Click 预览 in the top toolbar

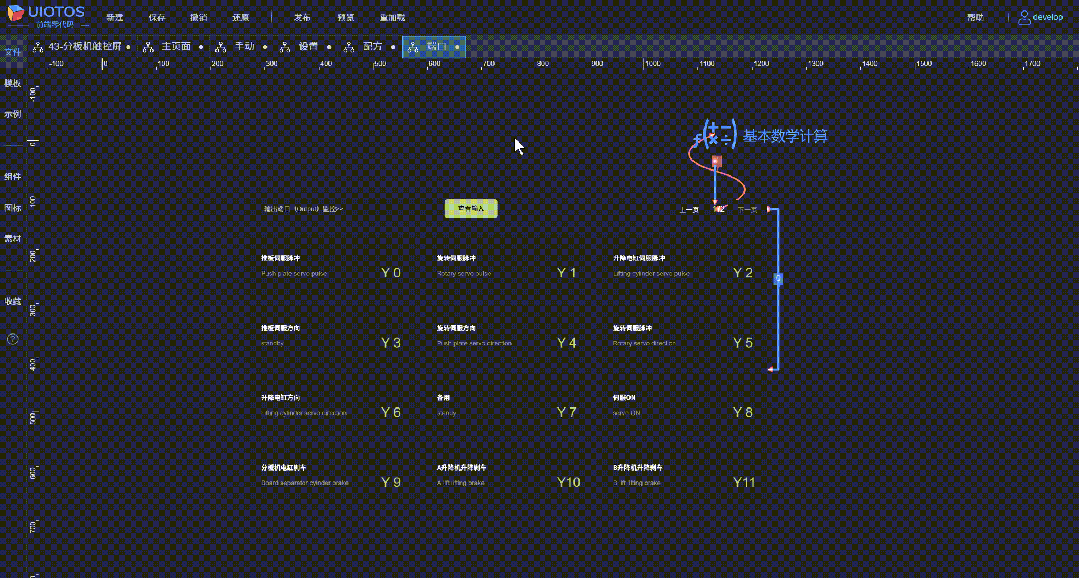[x=346, y=17]
